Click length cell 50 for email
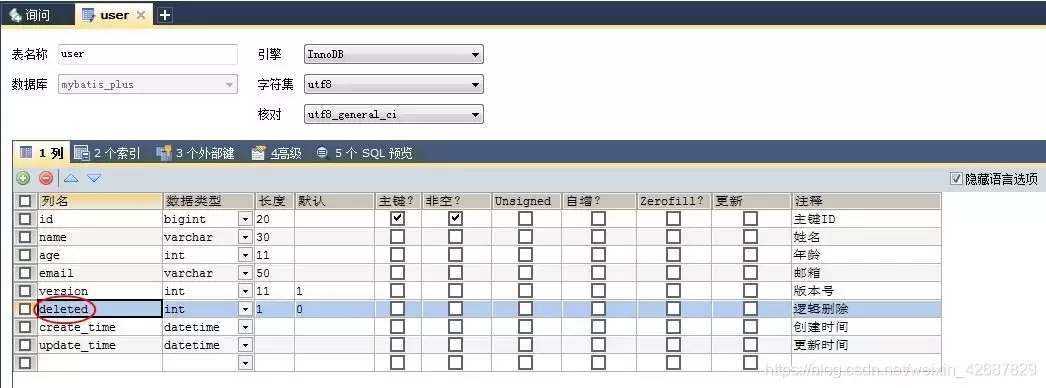Image resolution: width=1046 pixels, height=388 pixels. click(x=274, y=273)
